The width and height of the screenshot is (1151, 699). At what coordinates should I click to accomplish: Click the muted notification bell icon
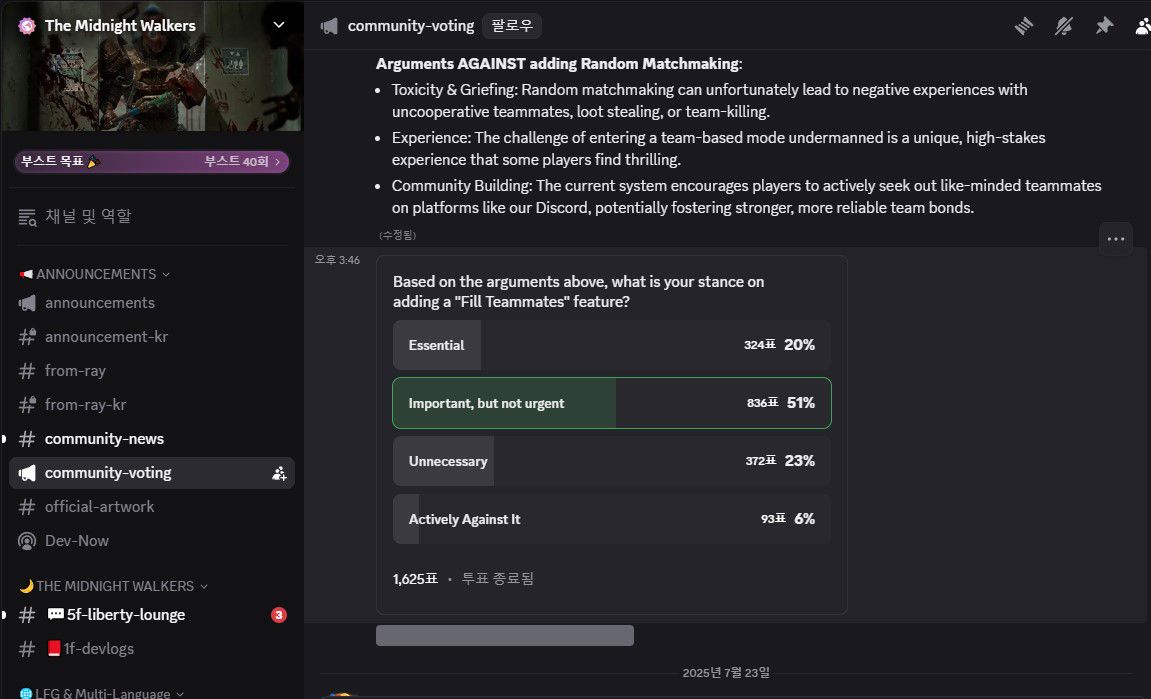1064,26
